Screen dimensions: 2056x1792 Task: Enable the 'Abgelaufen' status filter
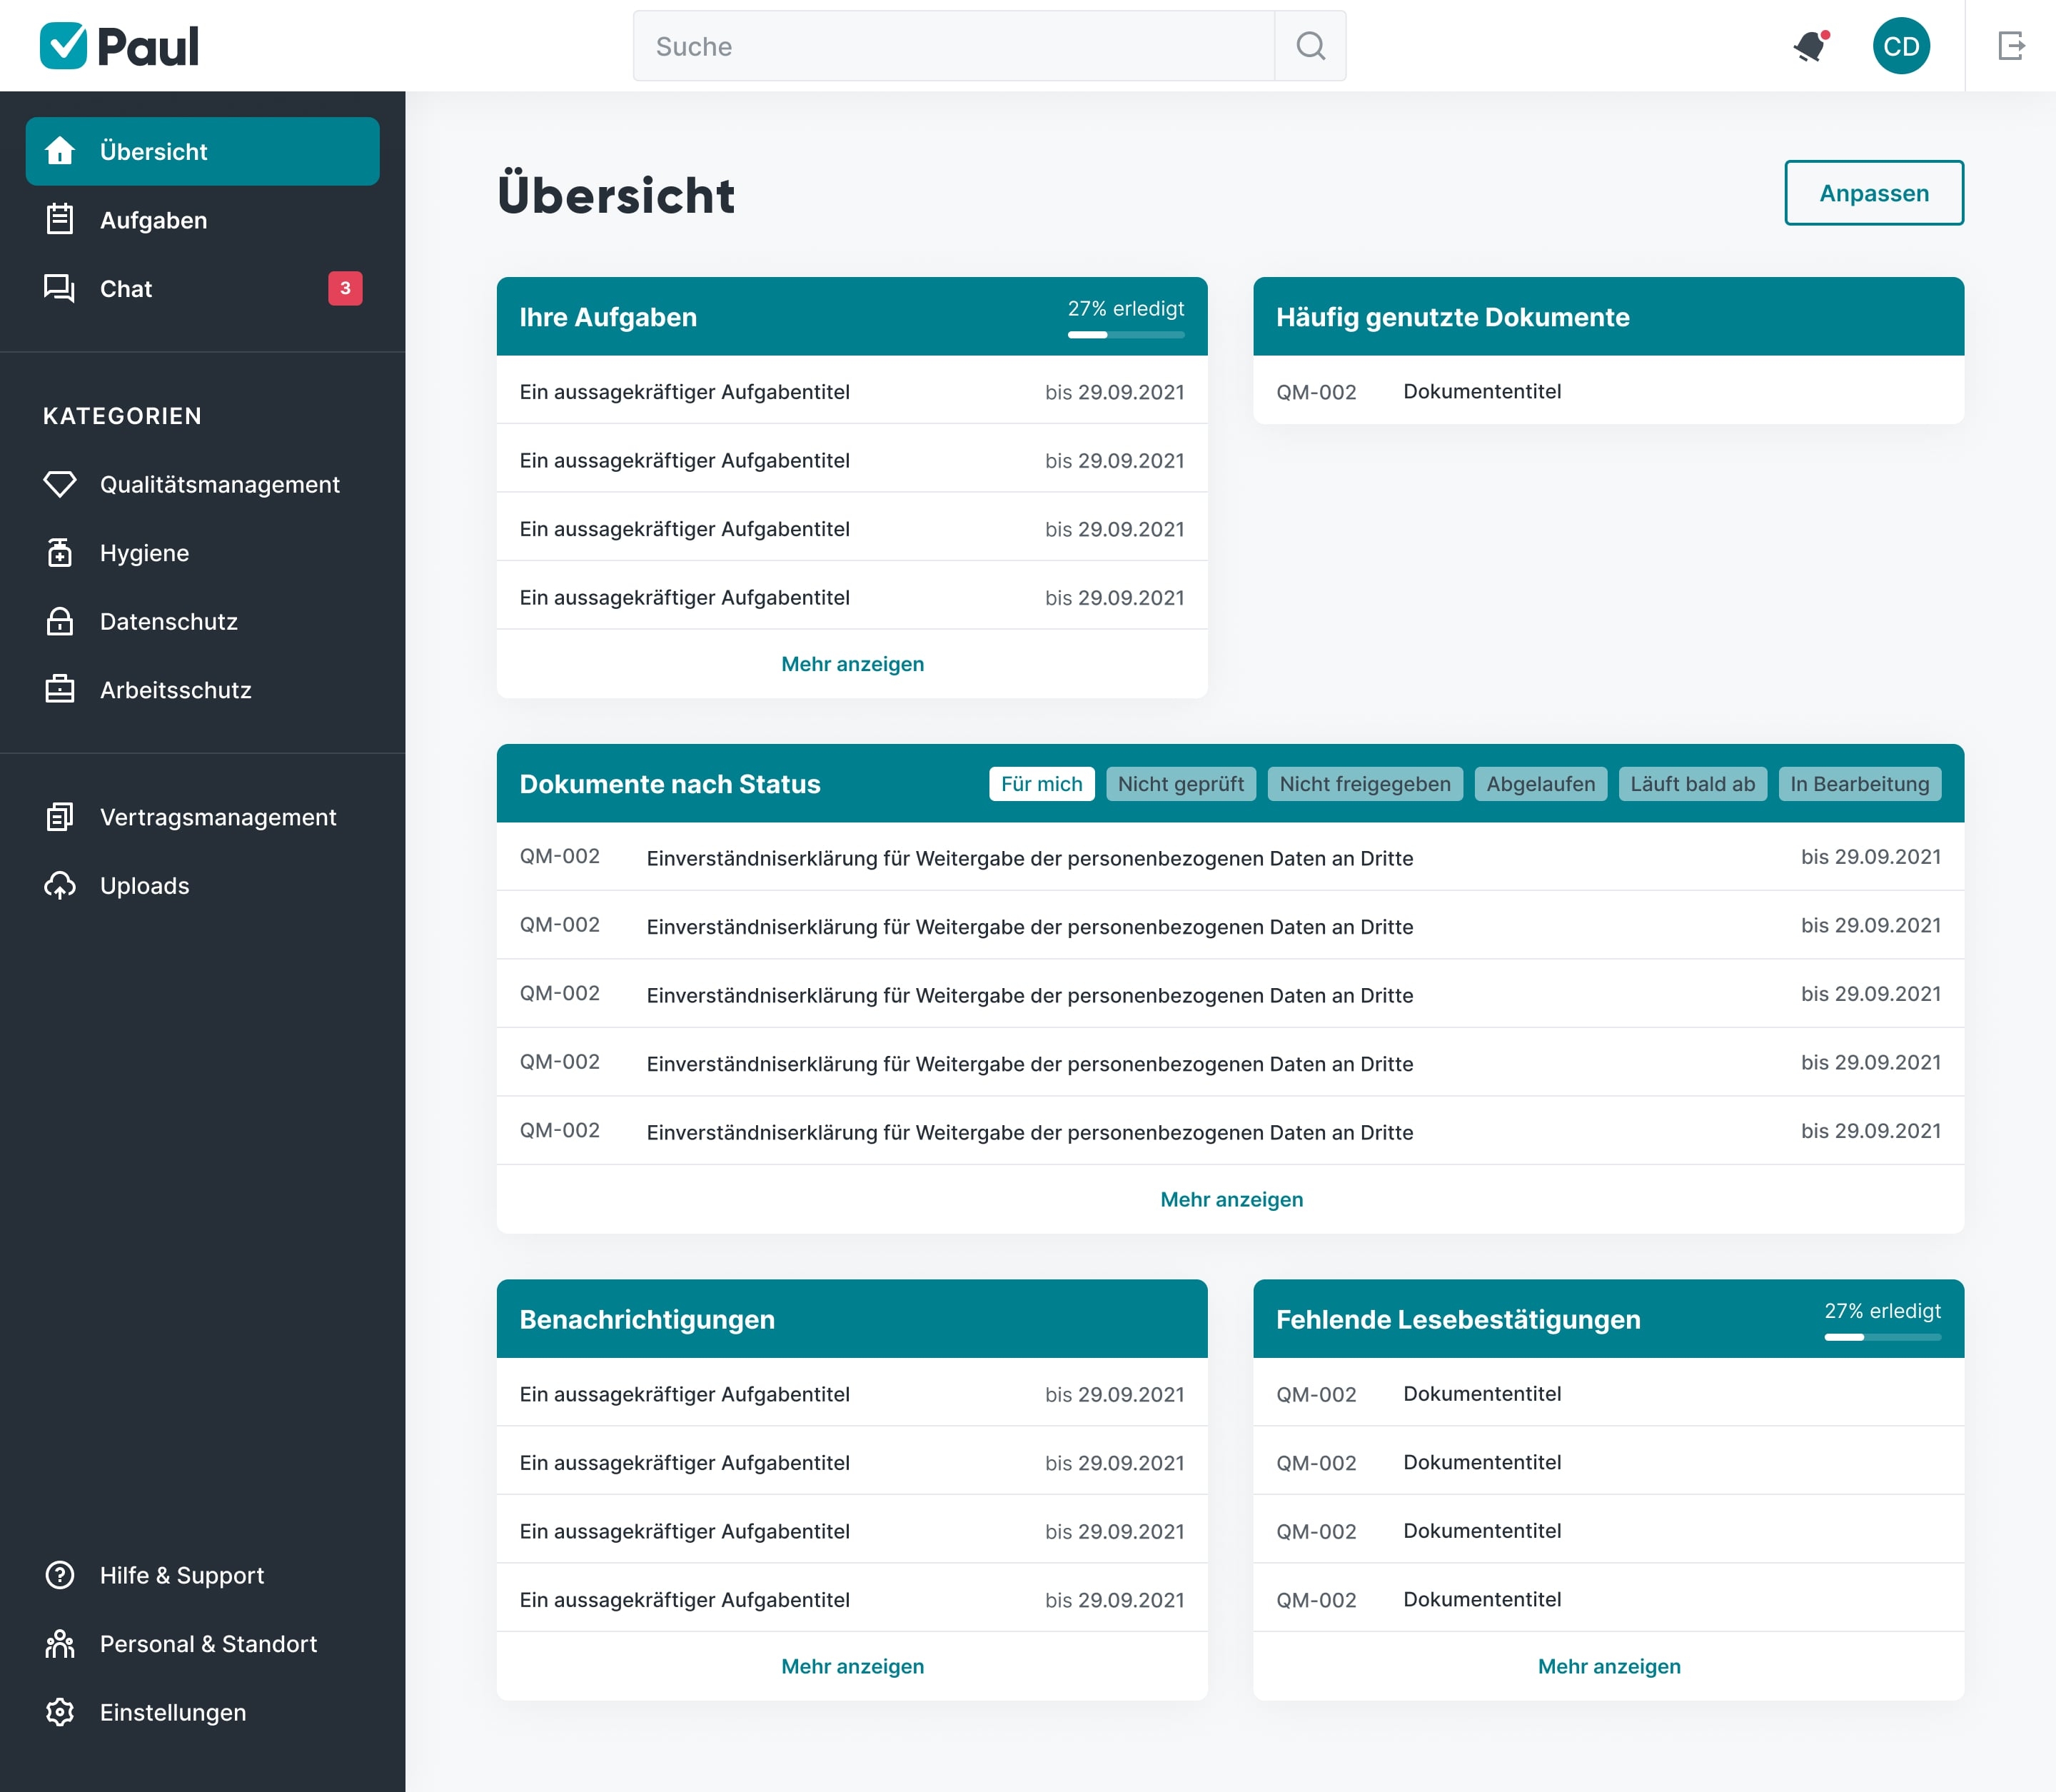[1540, 784]
